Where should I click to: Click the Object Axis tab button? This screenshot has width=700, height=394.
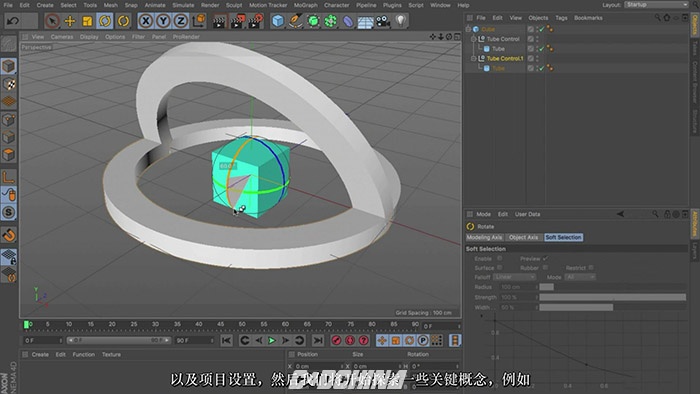tap(523, 237)
